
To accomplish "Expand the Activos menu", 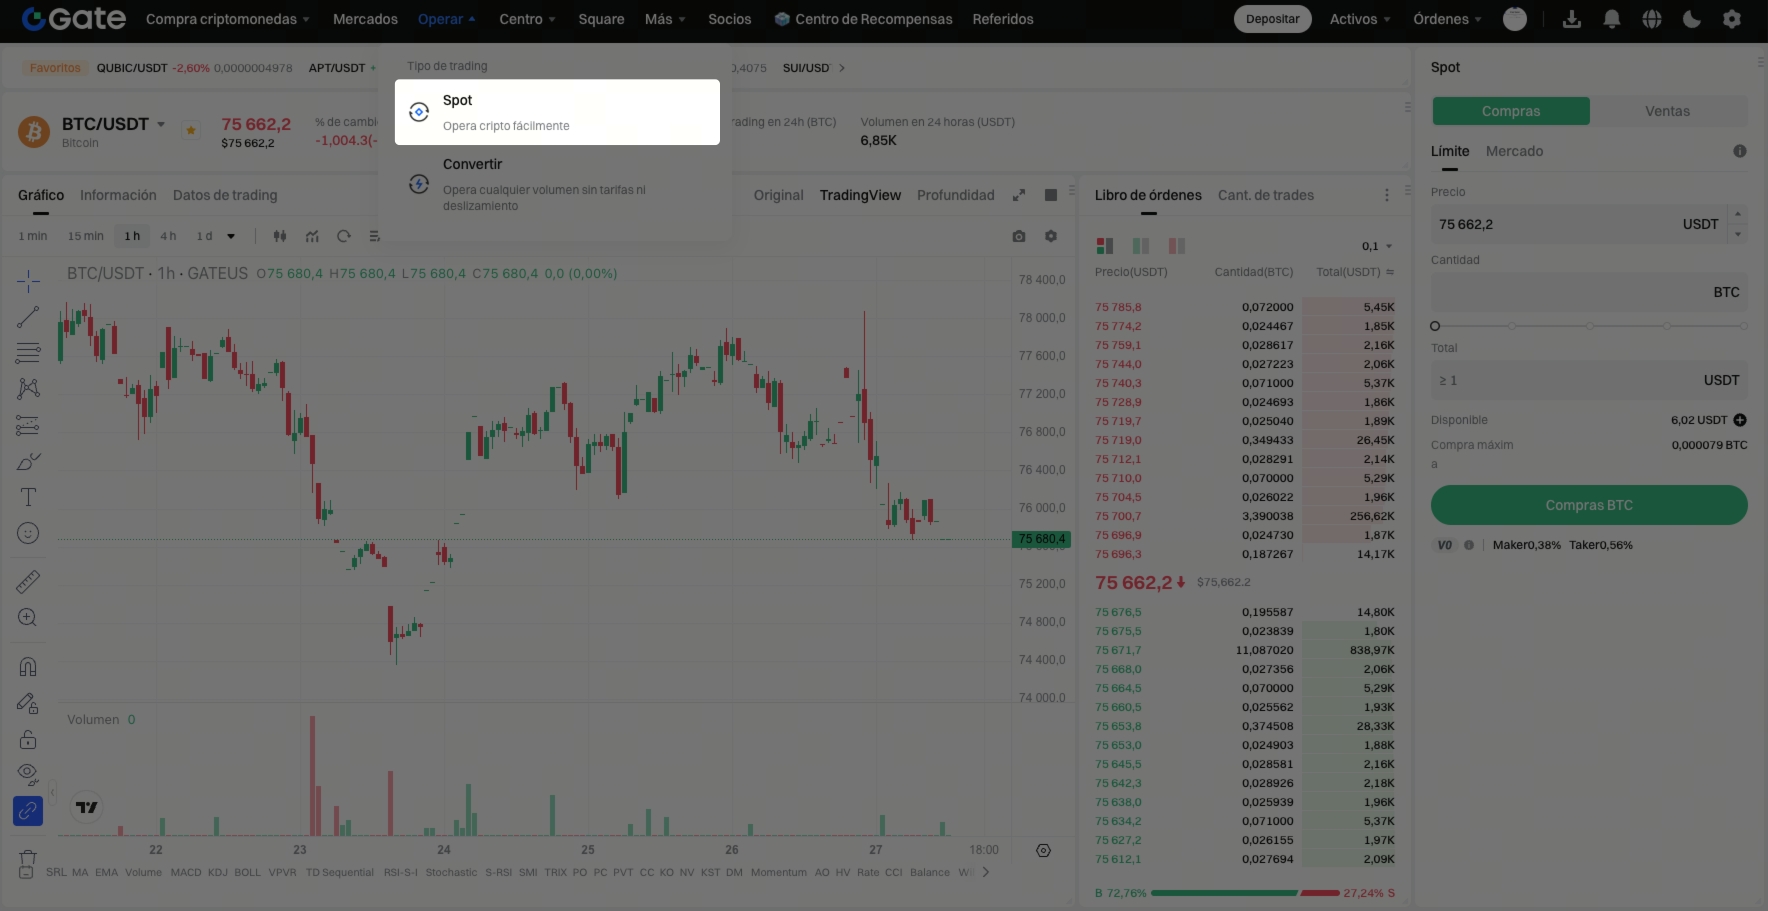I will pos(1360,19).
